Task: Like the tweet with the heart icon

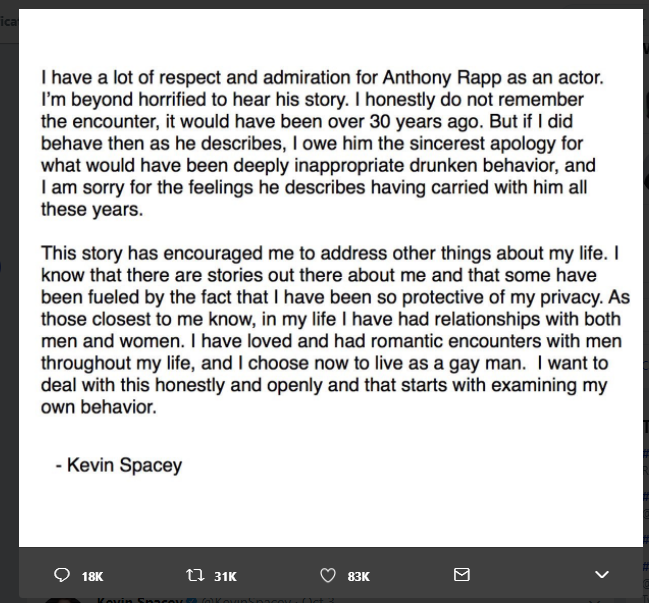Action: (328, 576)
